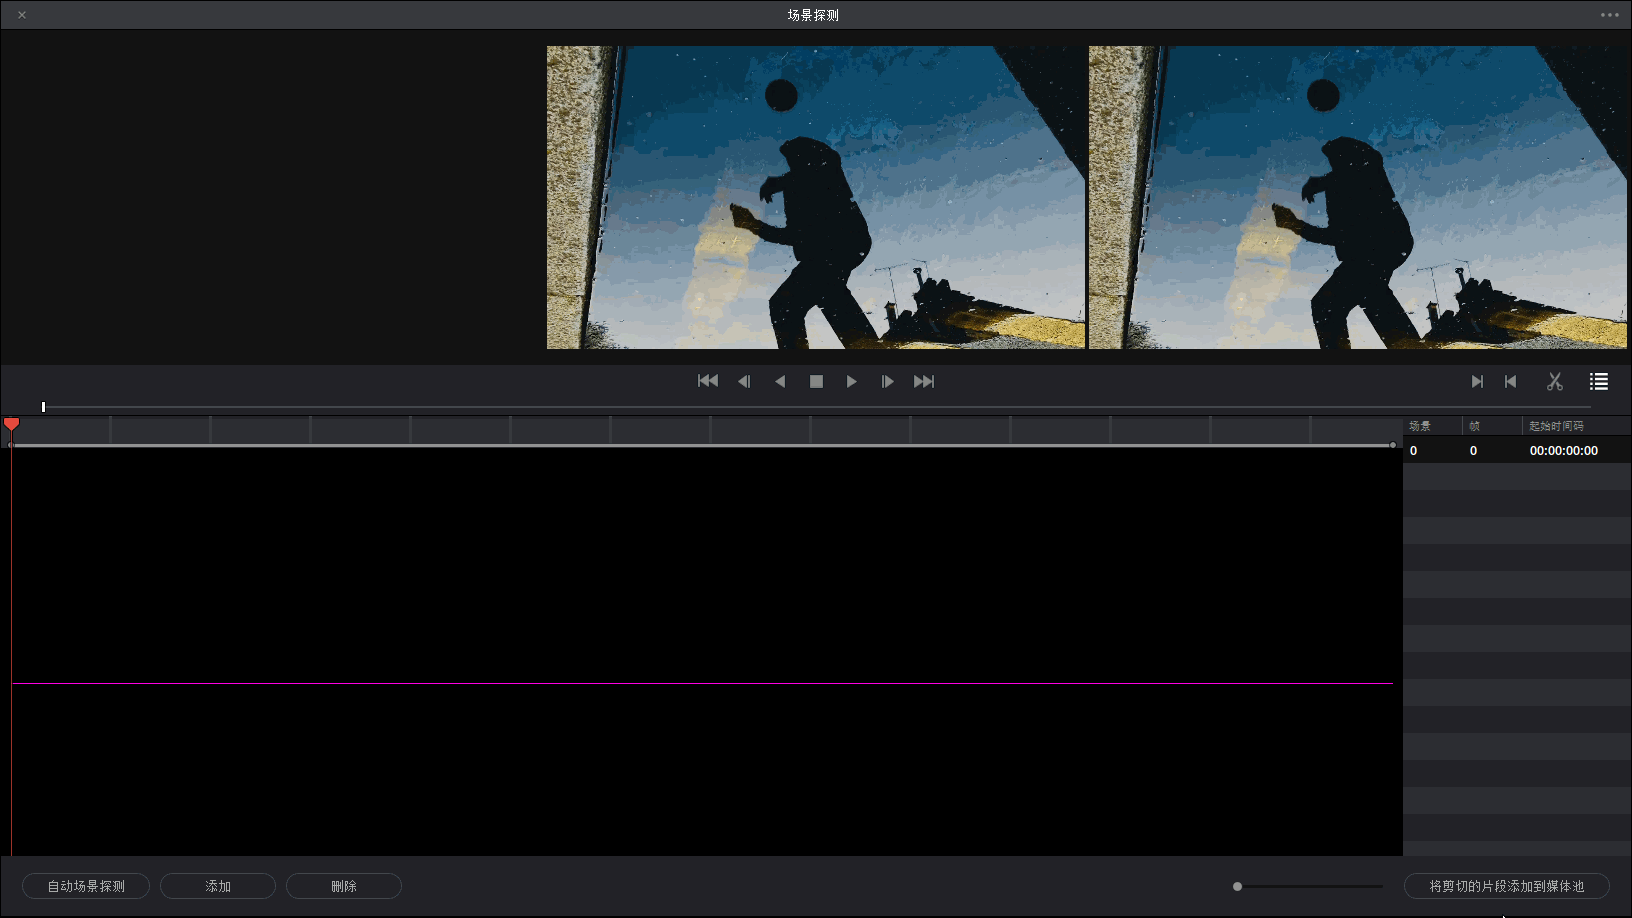Step back one frame
This screenshot has height=918, width=1632.
coord(744,381)
